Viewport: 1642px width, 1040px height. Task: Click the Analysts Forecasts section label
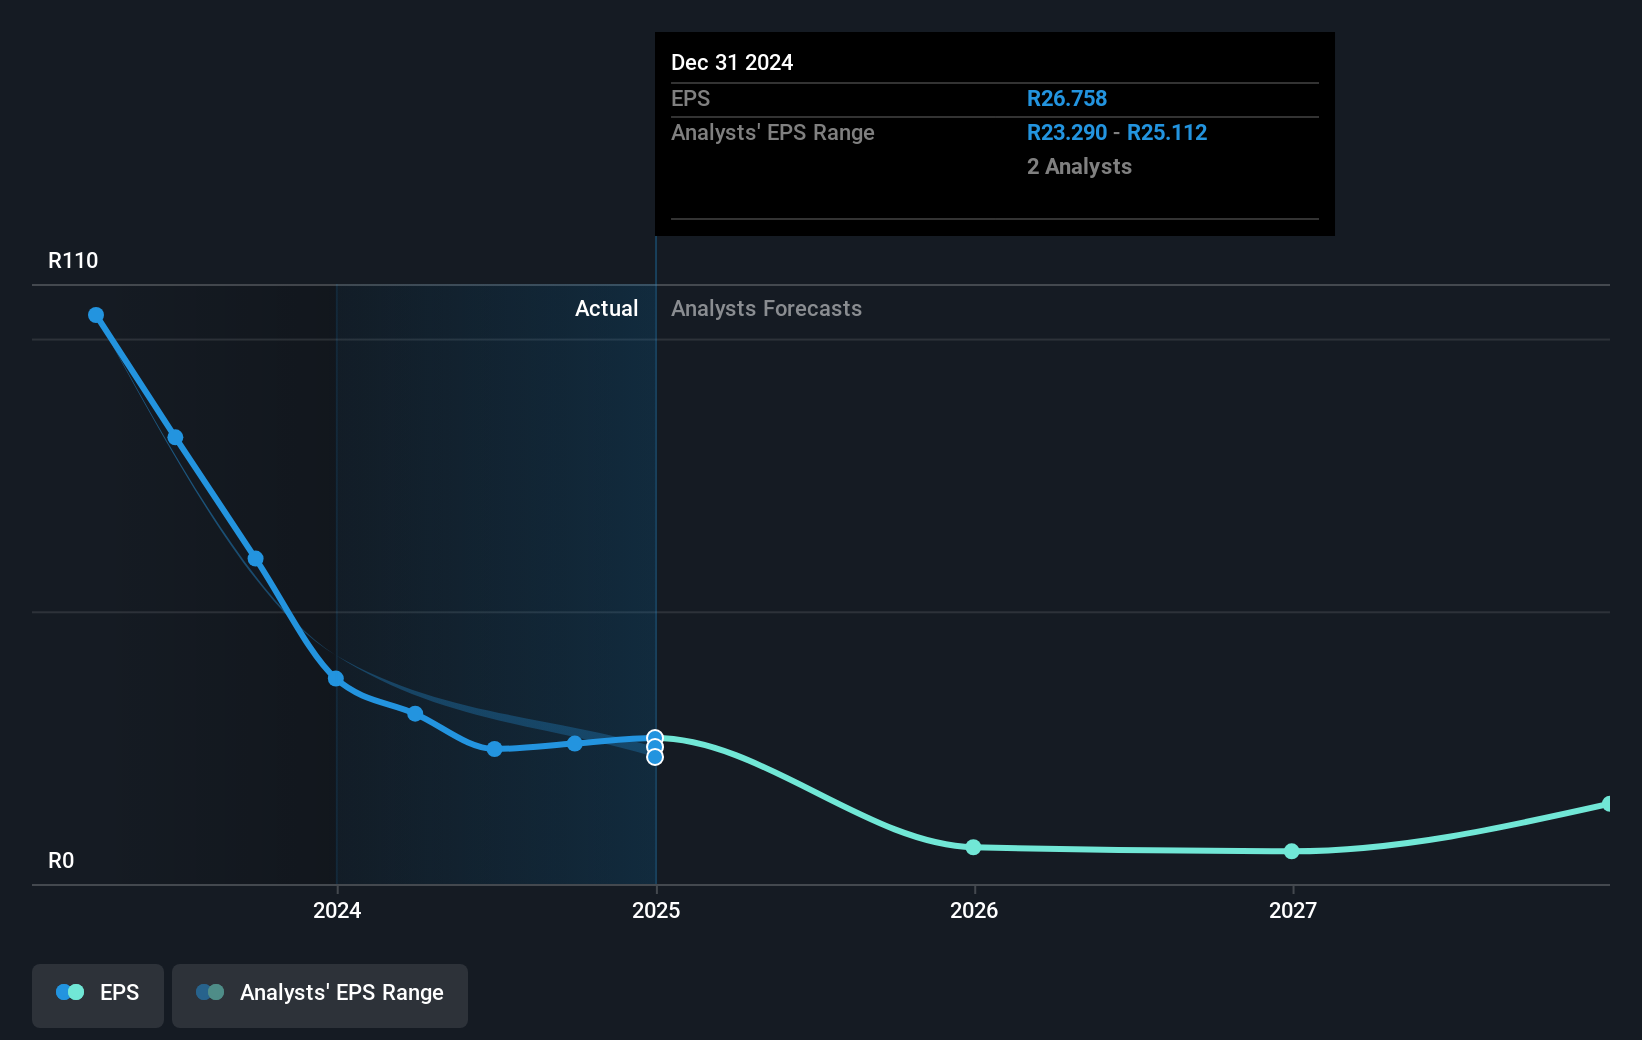tap(766, 308)
